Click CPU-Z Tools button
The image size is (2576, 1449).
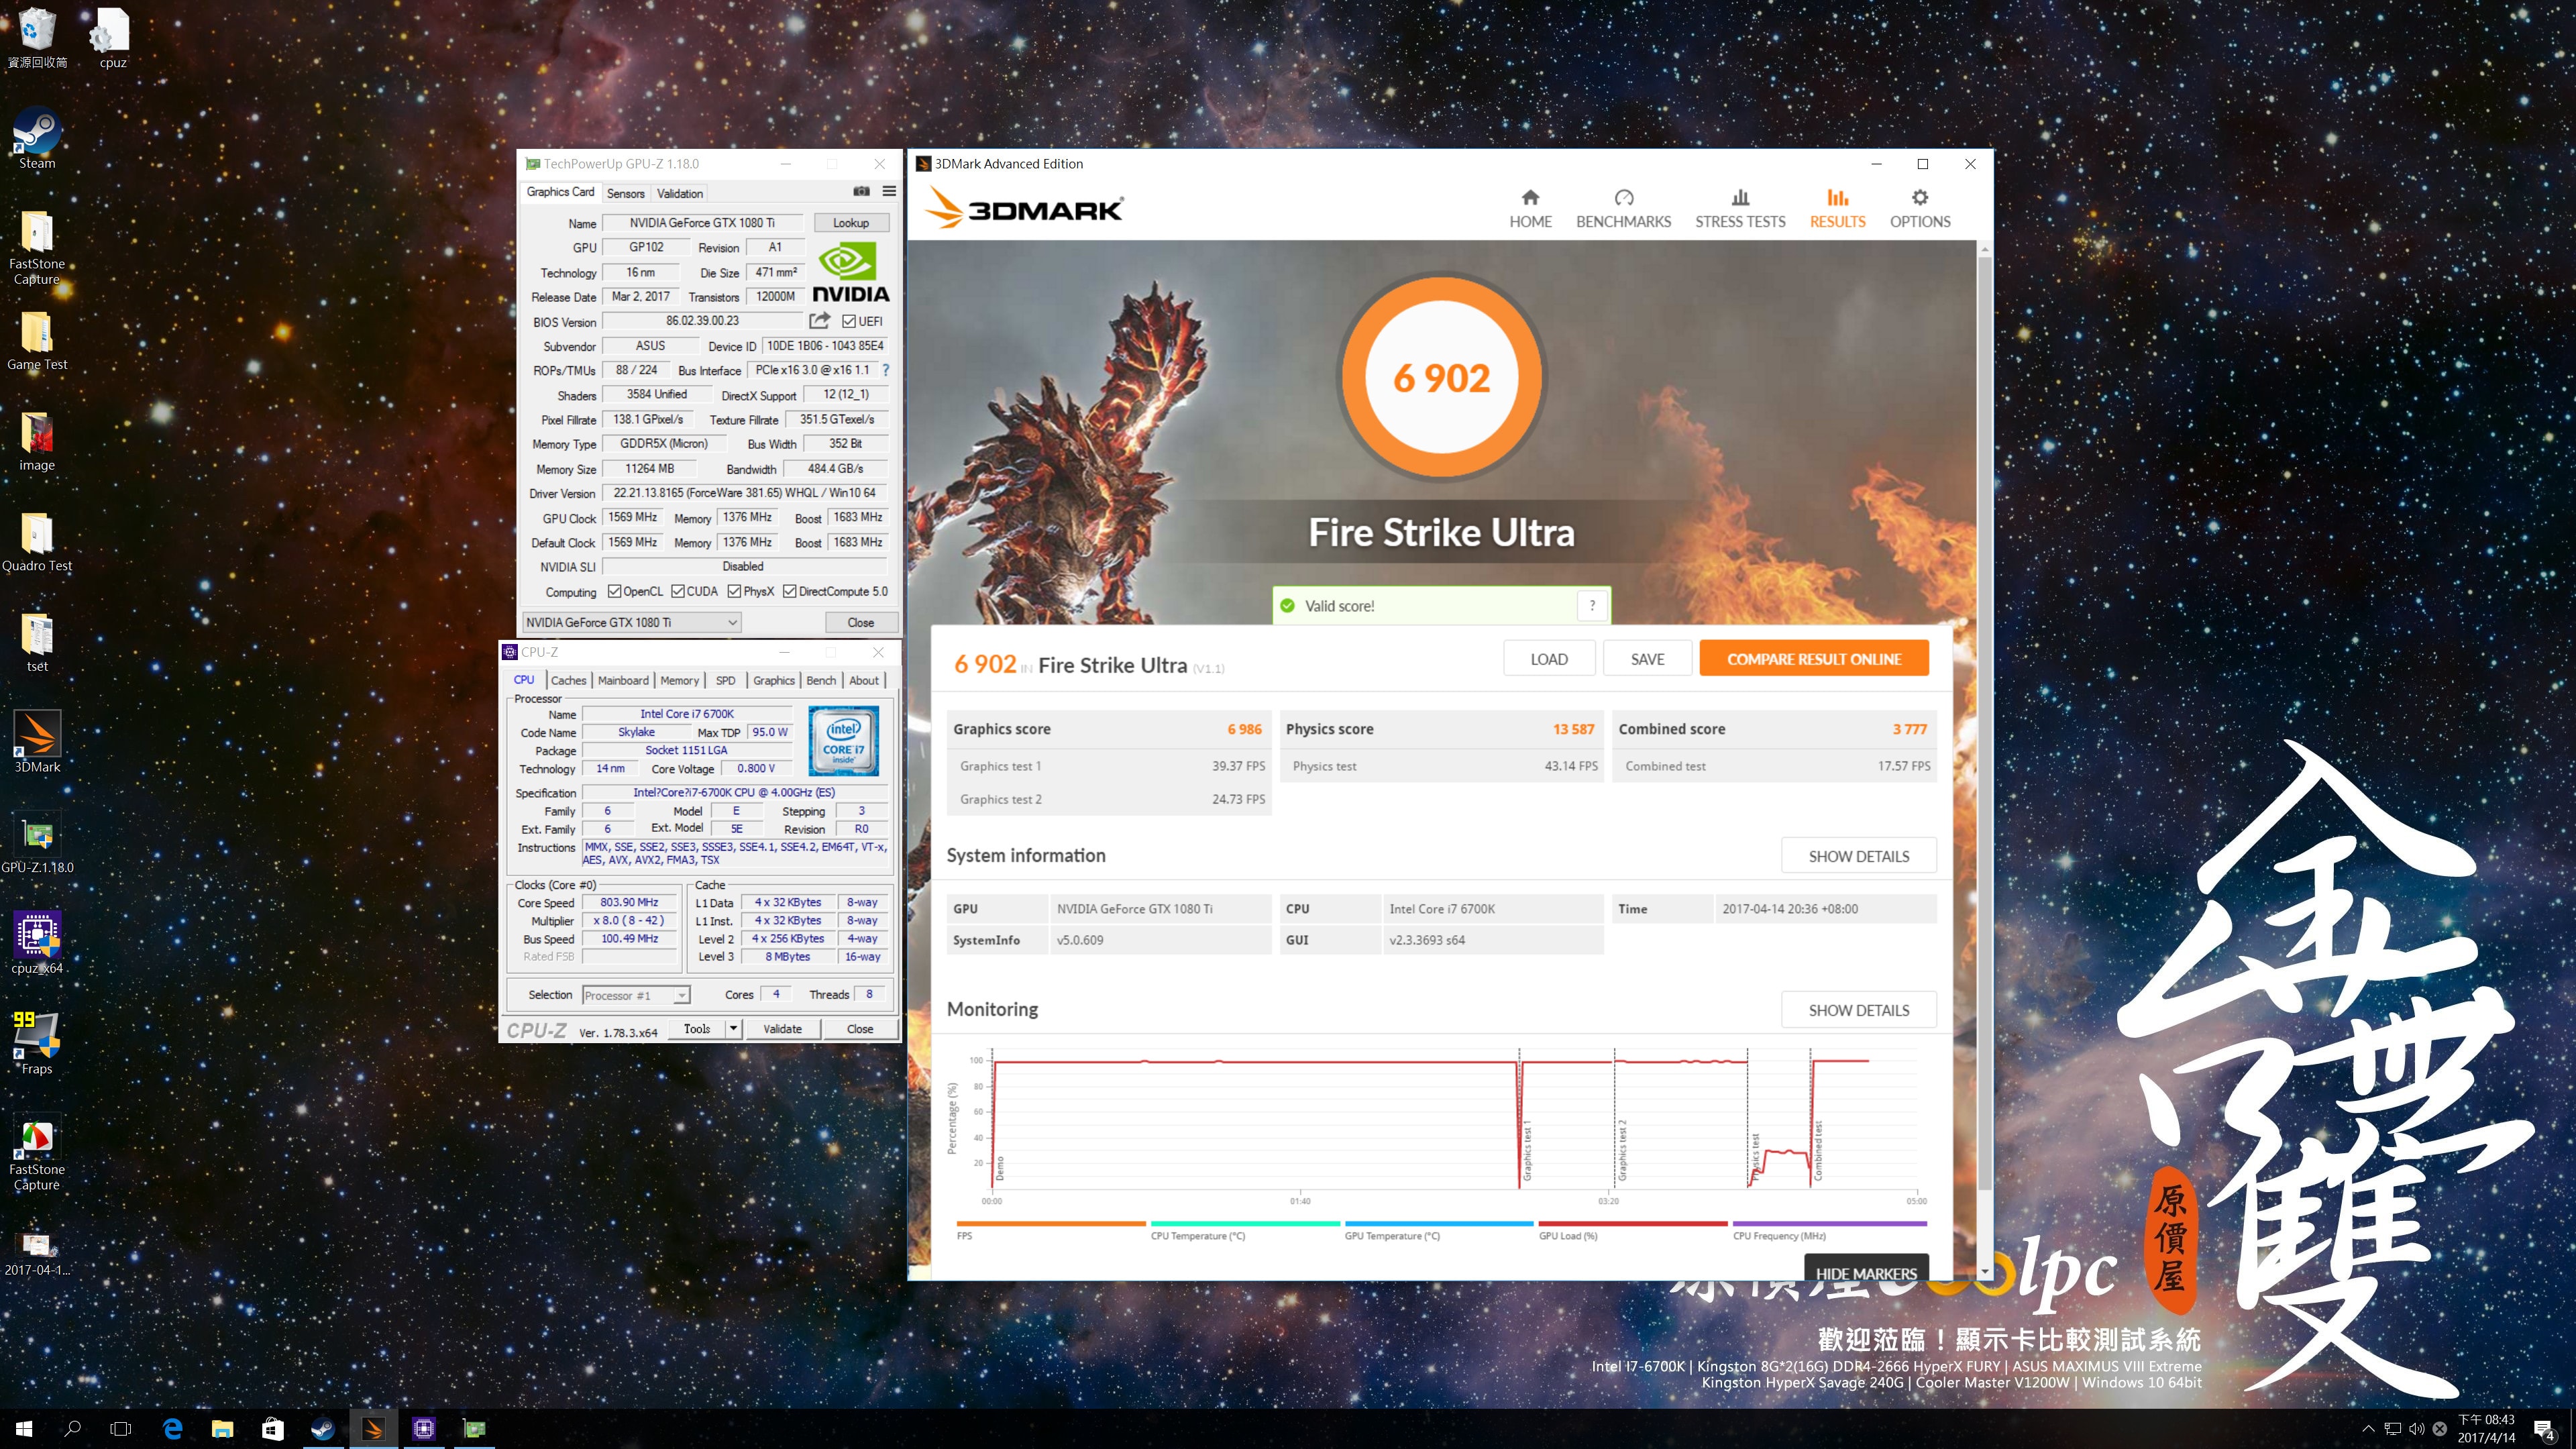697,1028
